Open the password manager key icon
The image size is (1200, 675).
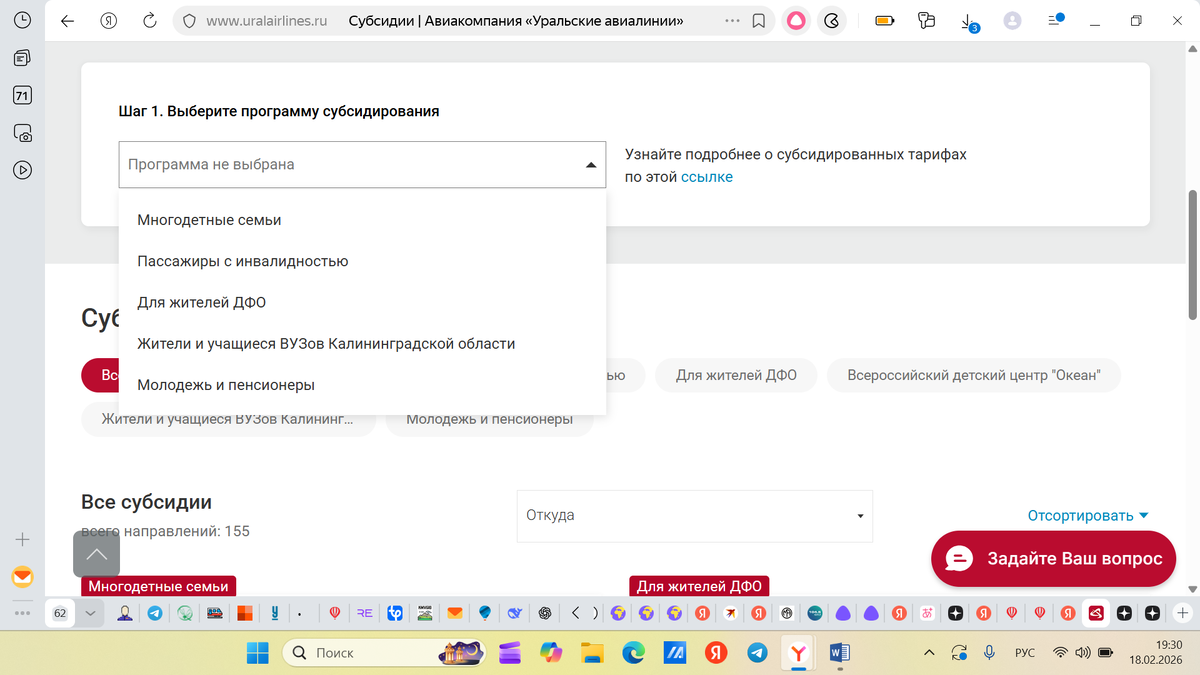coord(926,20)
